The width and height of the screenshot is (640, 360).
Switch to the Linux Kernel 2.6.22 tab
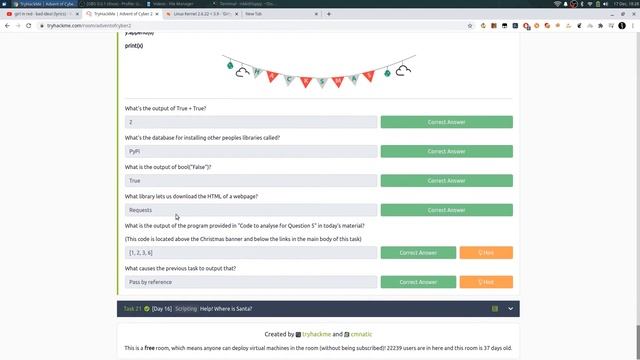pos(202,14)
